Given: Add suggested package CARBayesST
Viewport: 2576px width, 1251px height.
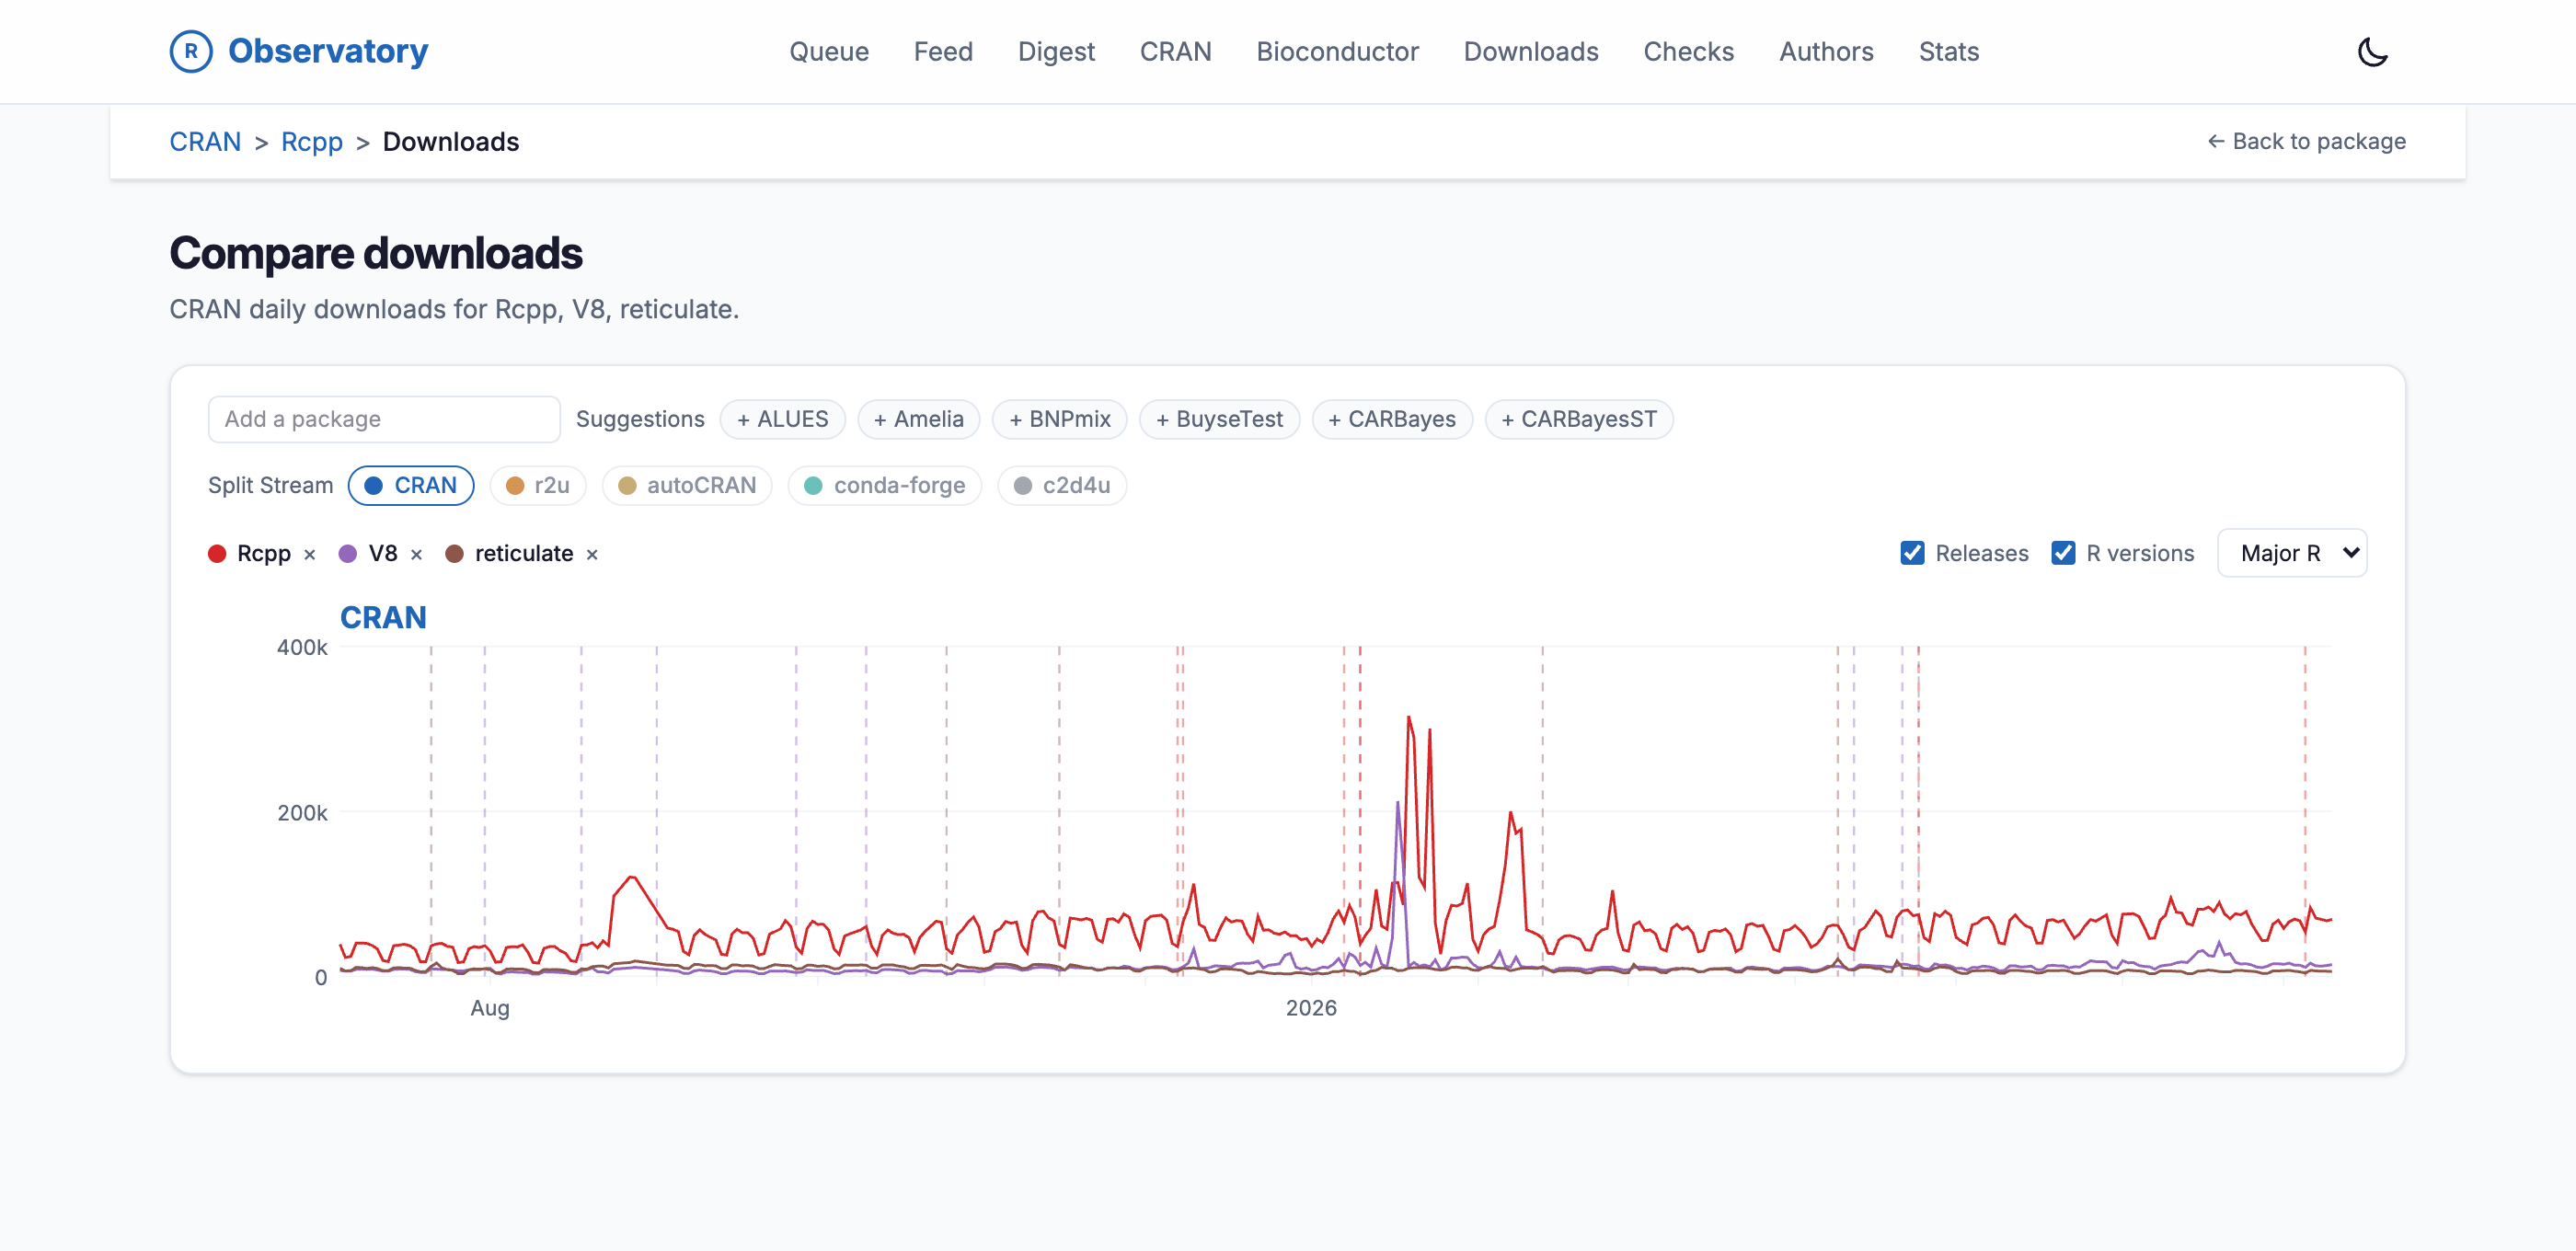Looking at the screenshot, I should [1579, 419].
